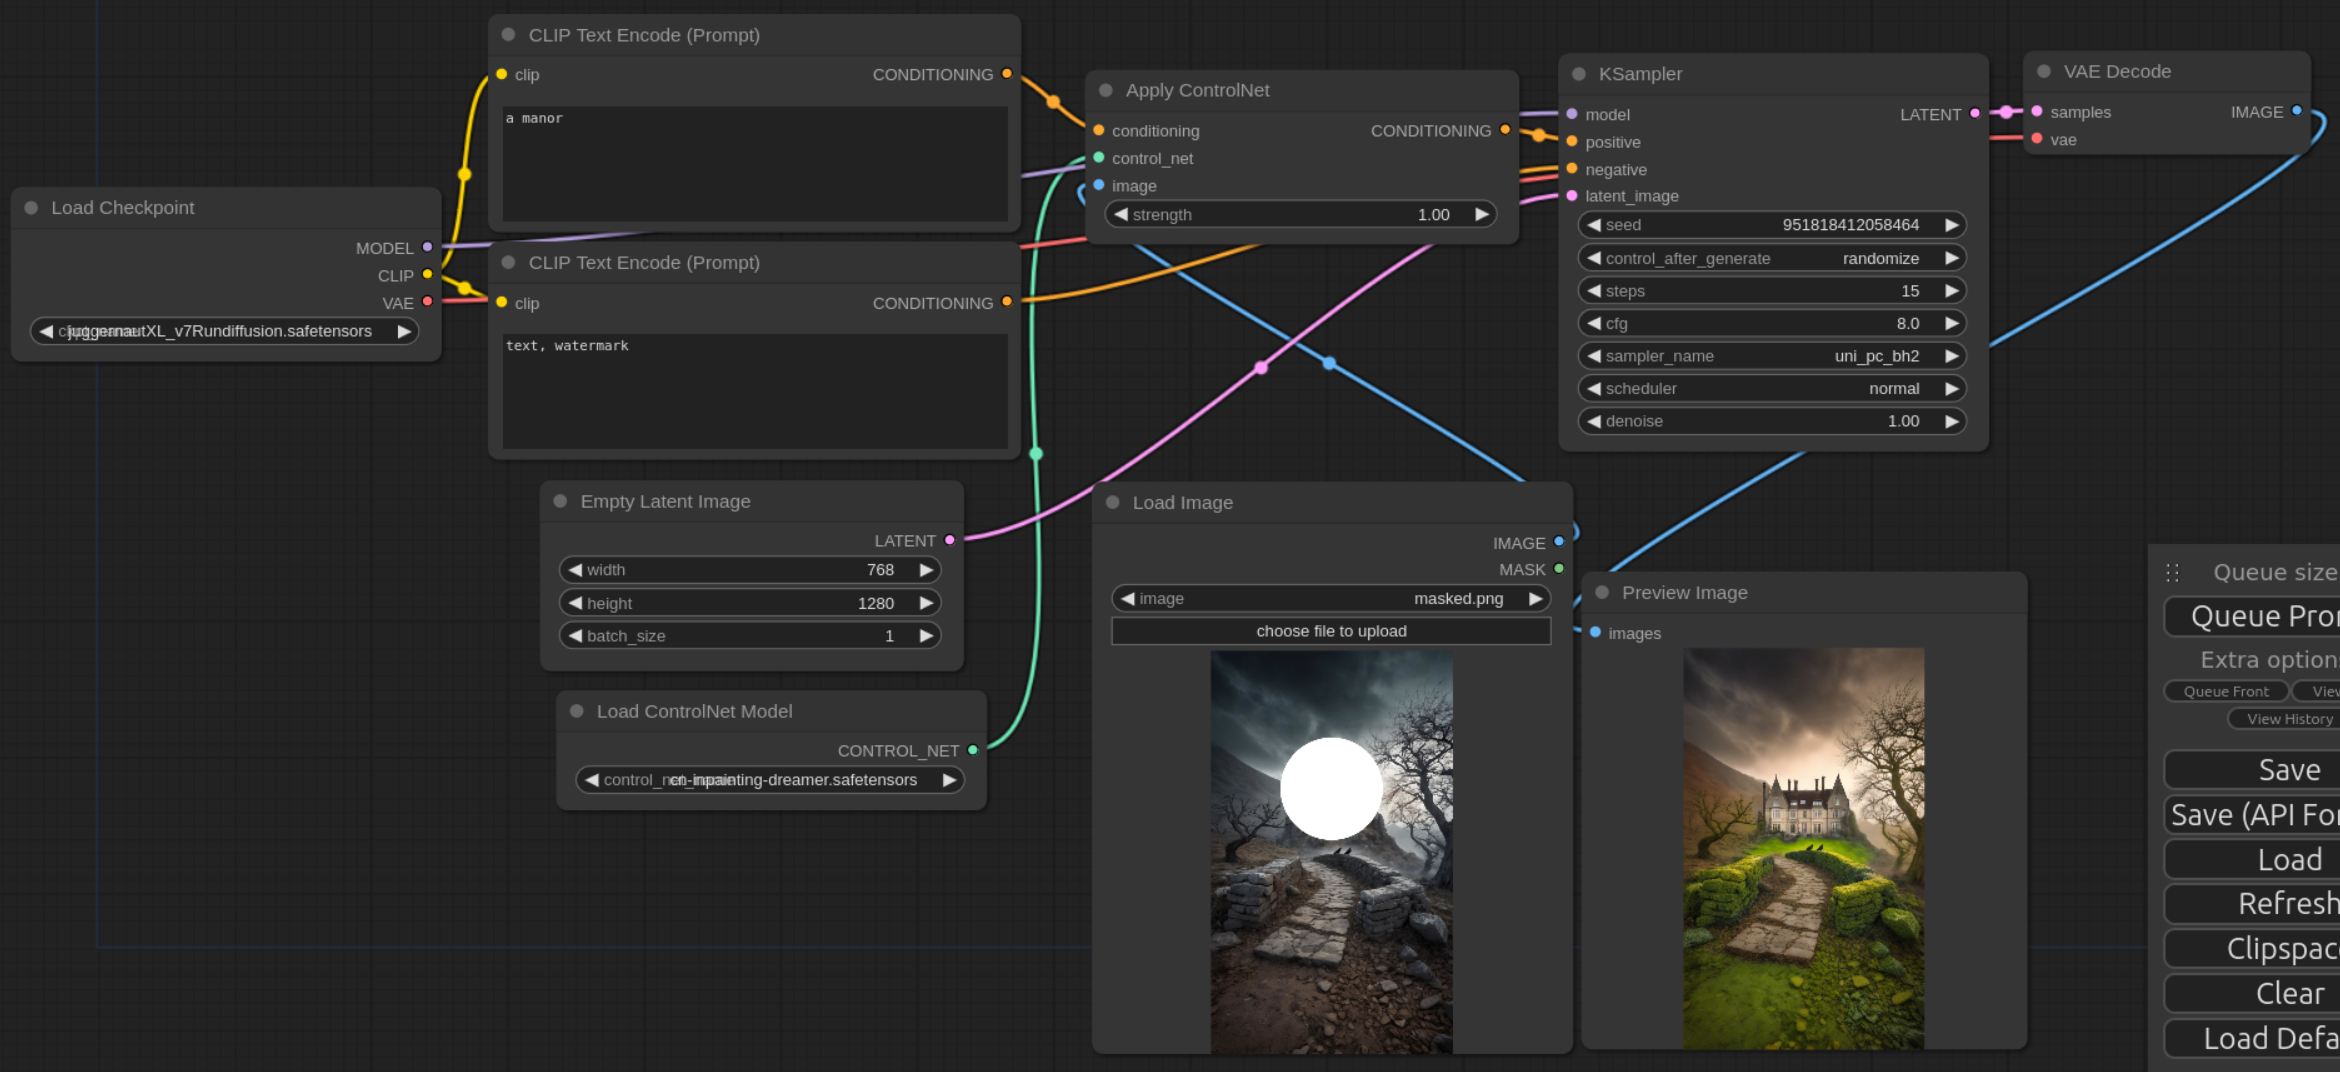The image size is (2340, 1072).
Task: Decrease the width value with left arrow
Action: tap(575, 570)
